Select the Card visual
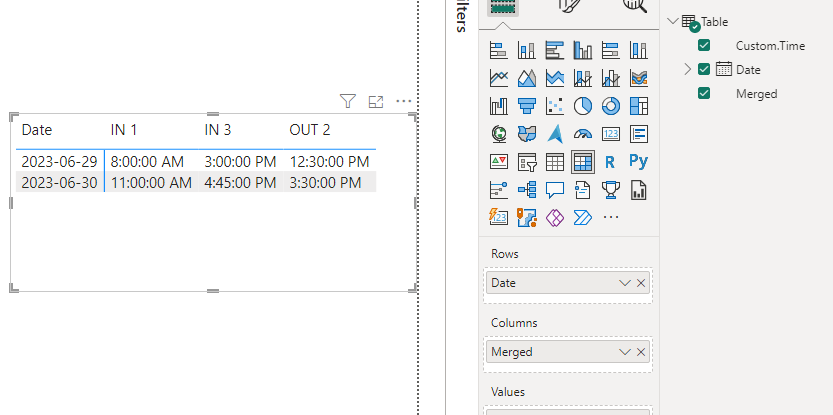Viewport: 833px width, 415px height. point(611,134)
